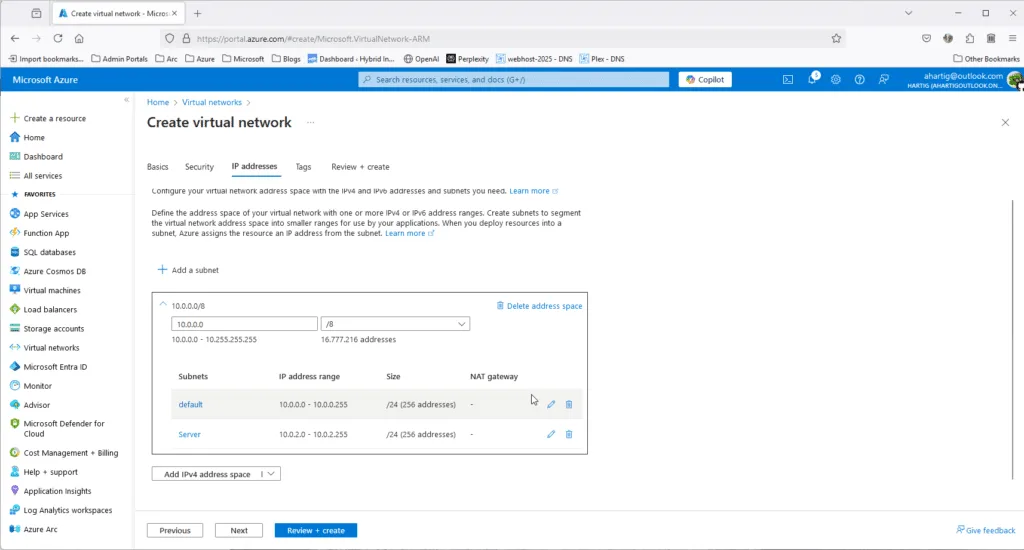Go to the Review + create tab
Viewport: 1024px width, 550px height.
click(x=360, y=167)
